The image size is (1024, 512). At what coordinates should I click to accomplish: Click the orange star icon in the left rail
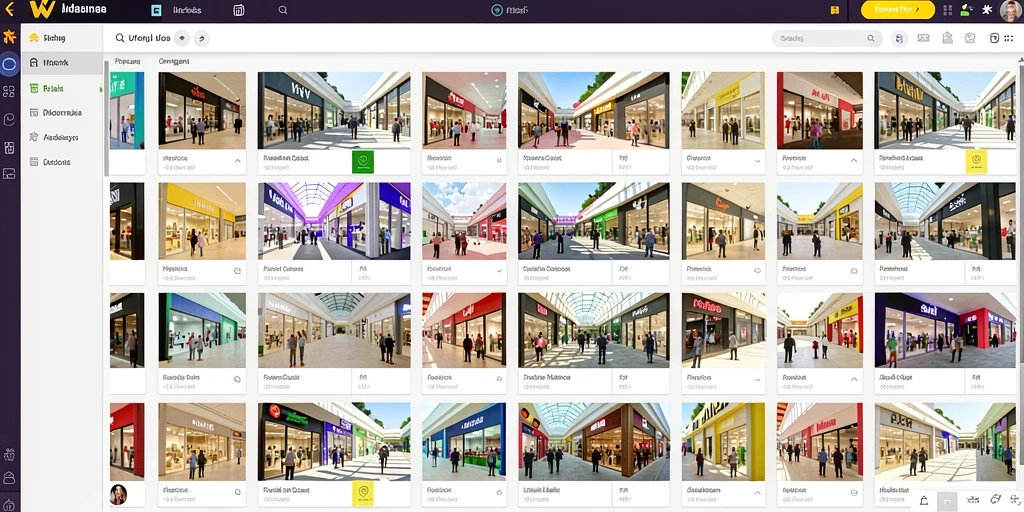coord(9,37)
